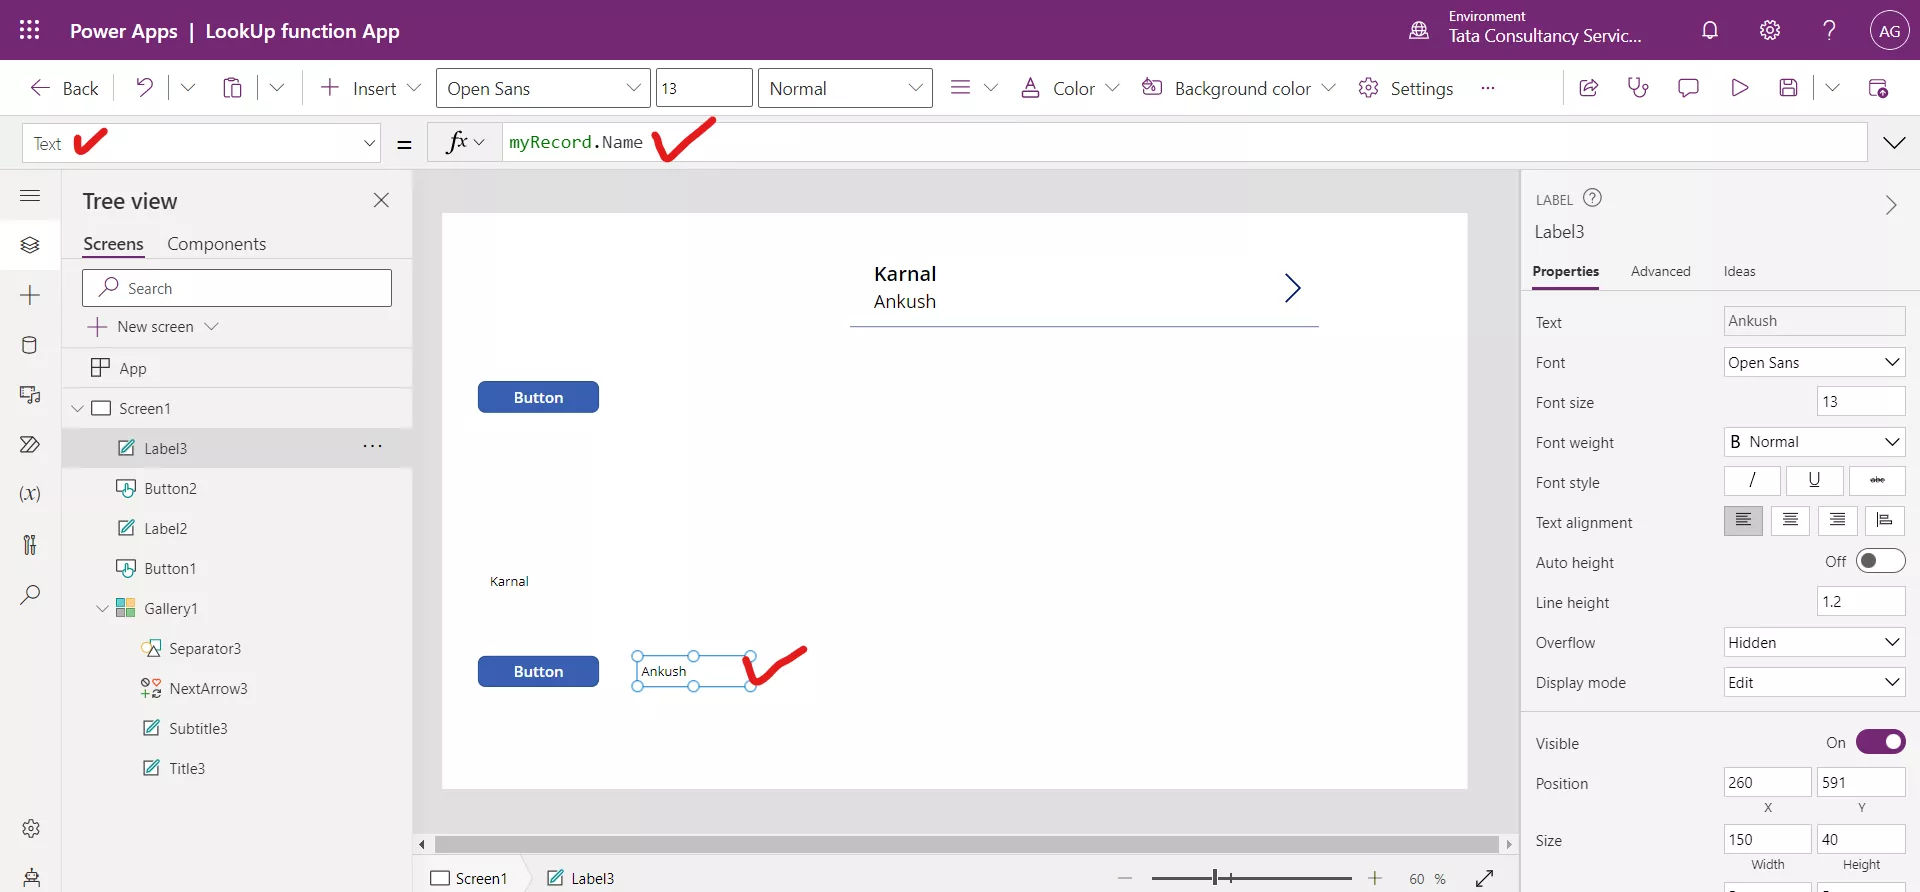Toggle strikethrough font style
This screenshot has height=892, width=1920.
click(1877, 481)
